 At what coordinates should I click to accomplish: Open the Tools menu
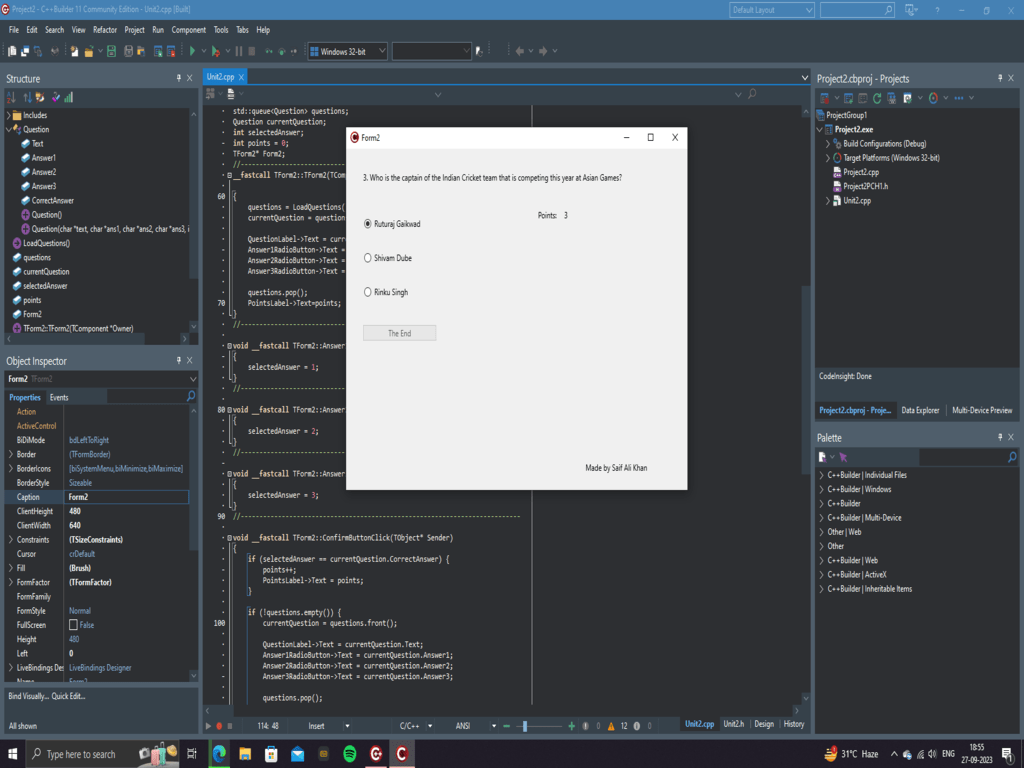[x=221, y=30]
